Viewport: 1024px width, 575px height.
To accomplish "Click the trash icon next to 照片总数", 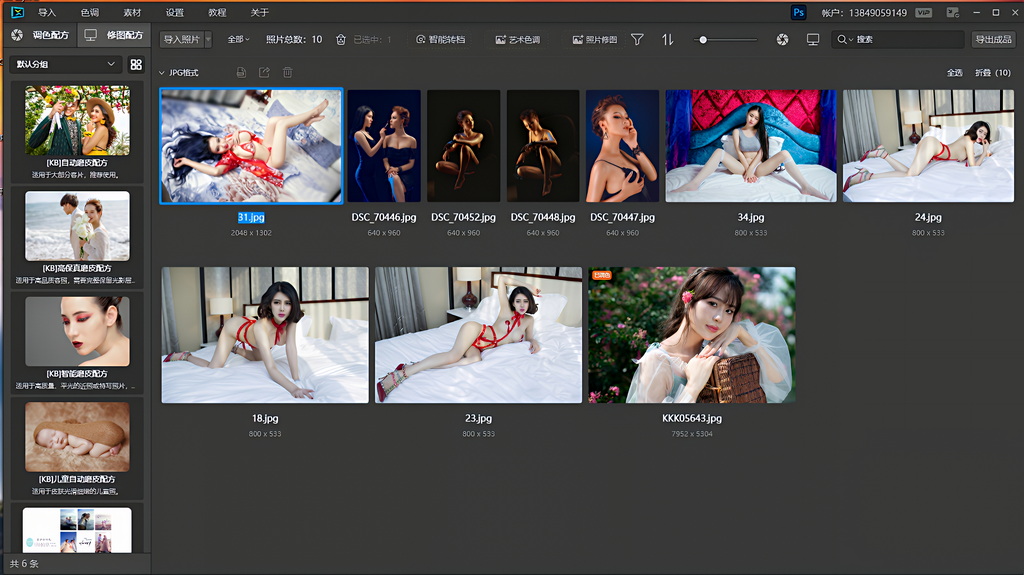I will [341, 39].
